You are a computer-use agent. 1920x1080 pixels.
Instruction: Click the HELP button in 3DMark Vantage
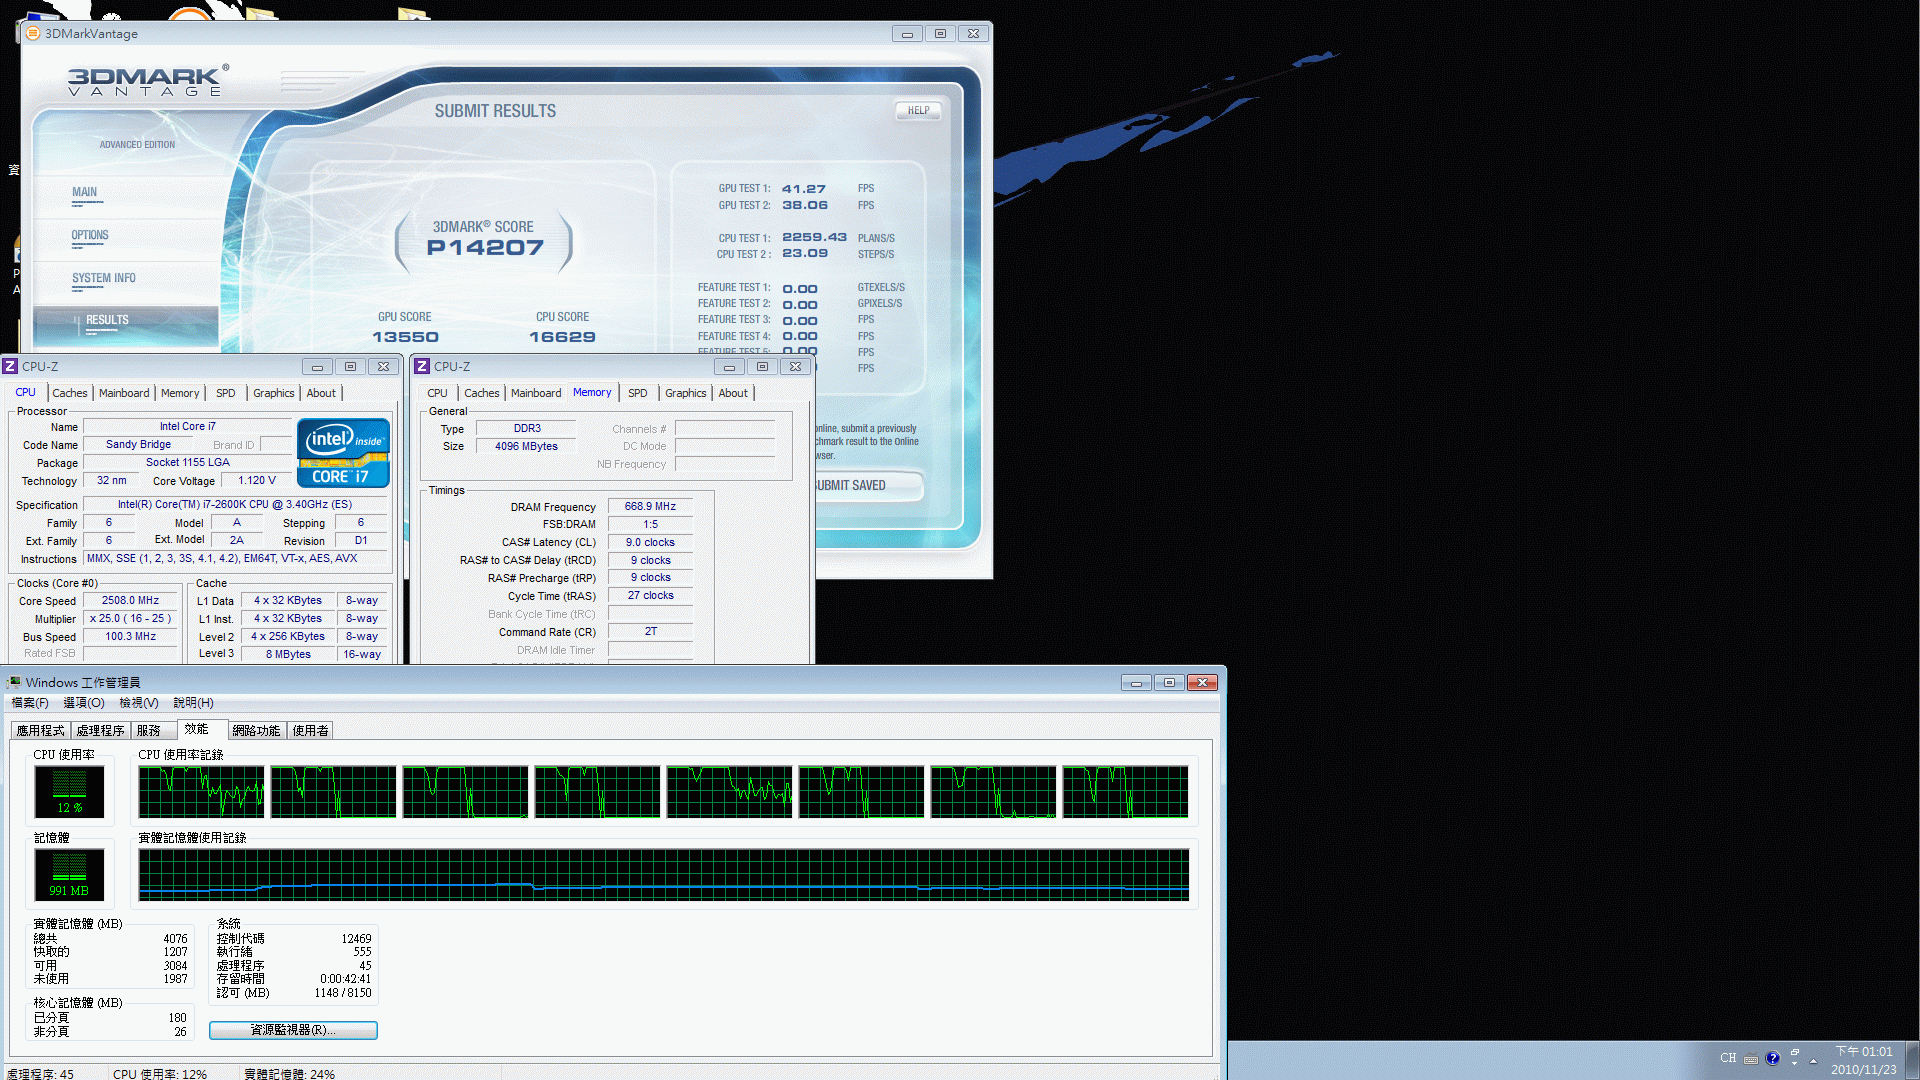coord(918,111)
